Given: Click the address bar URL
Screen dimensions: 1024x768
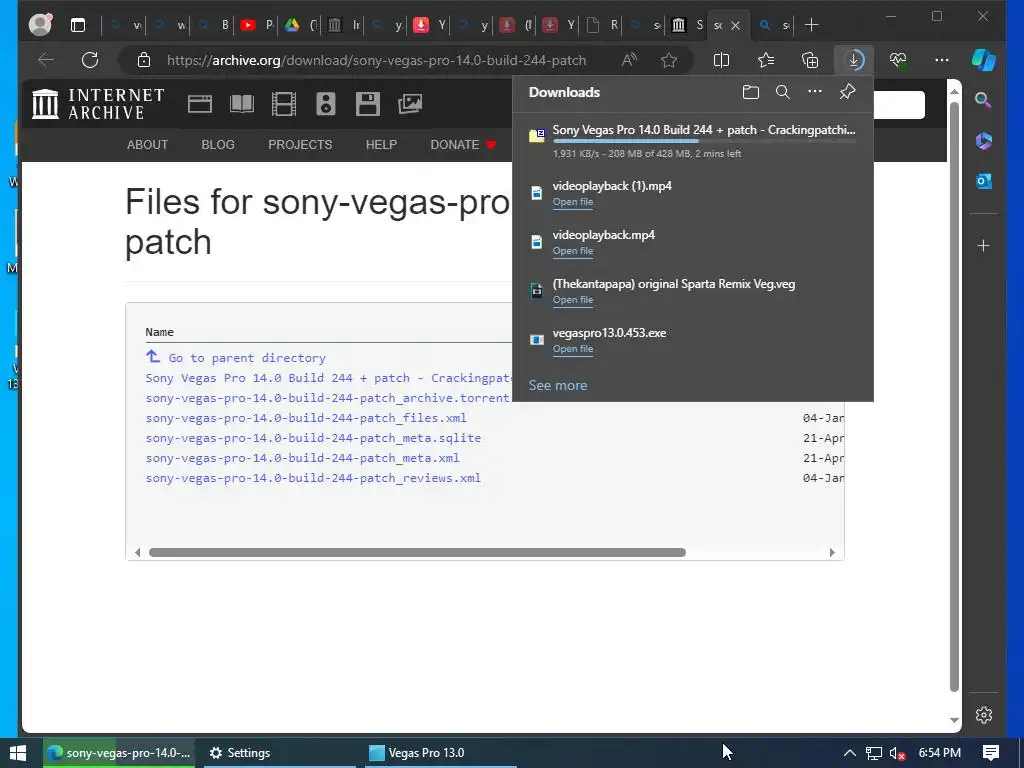Looking at the screenshot, I should pyautogui.click(x=376, y=60).
